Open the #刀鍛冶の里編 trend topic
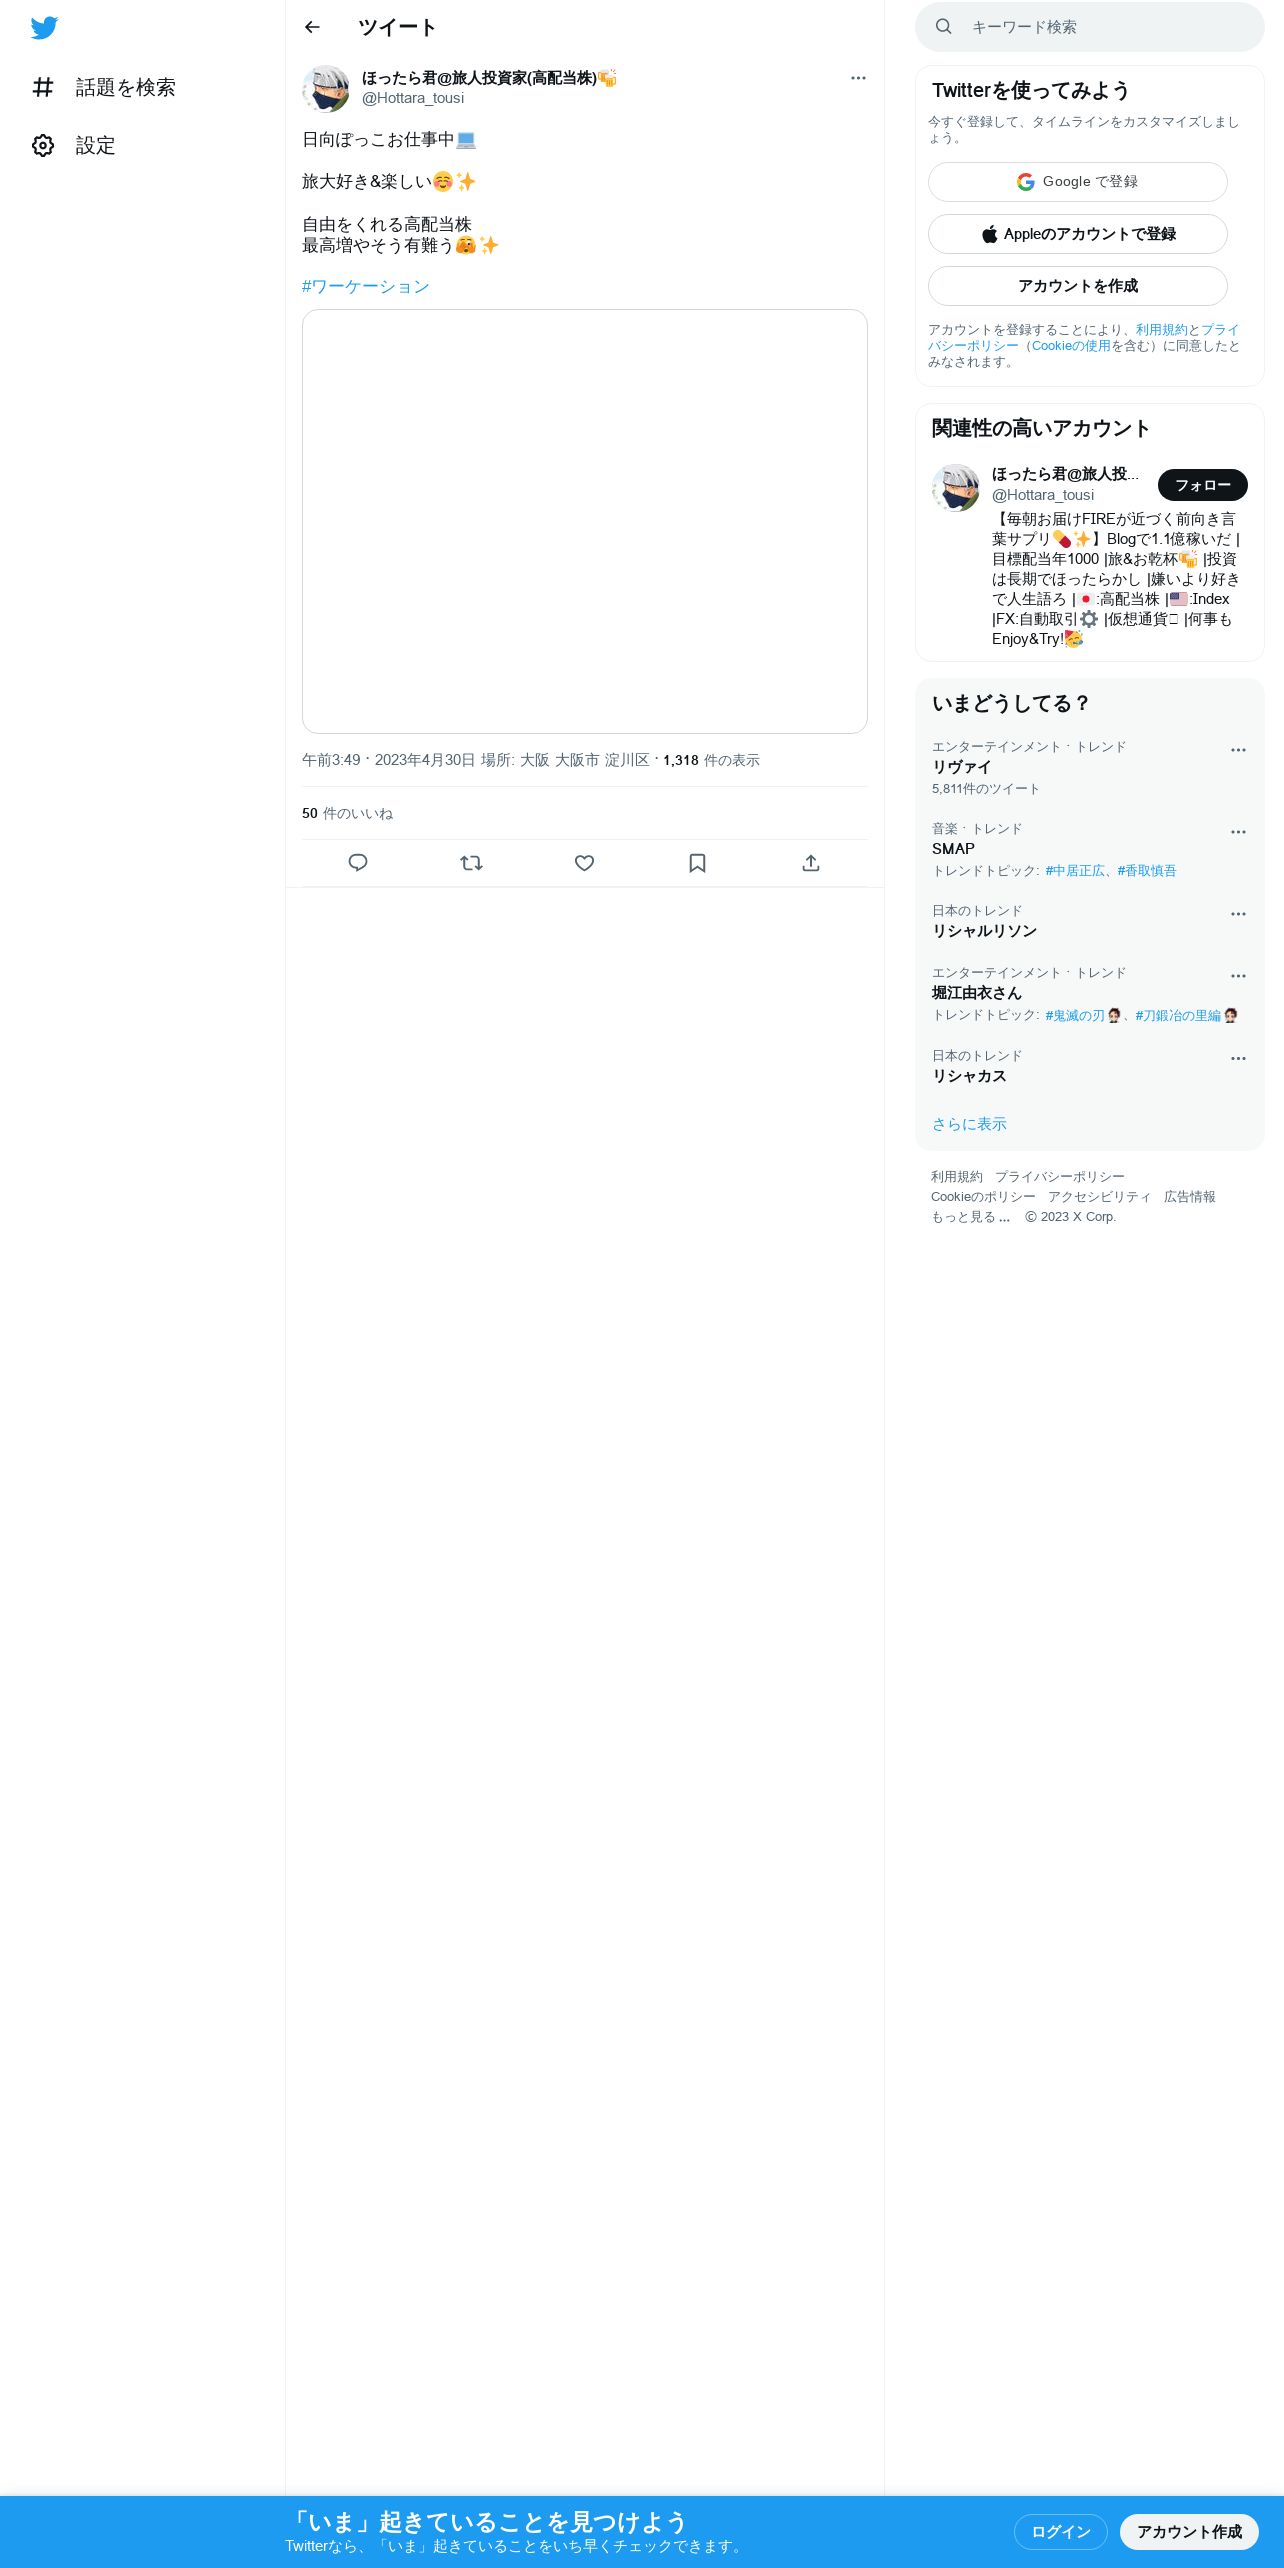The image size is (1284, 2568). 1186,1015
